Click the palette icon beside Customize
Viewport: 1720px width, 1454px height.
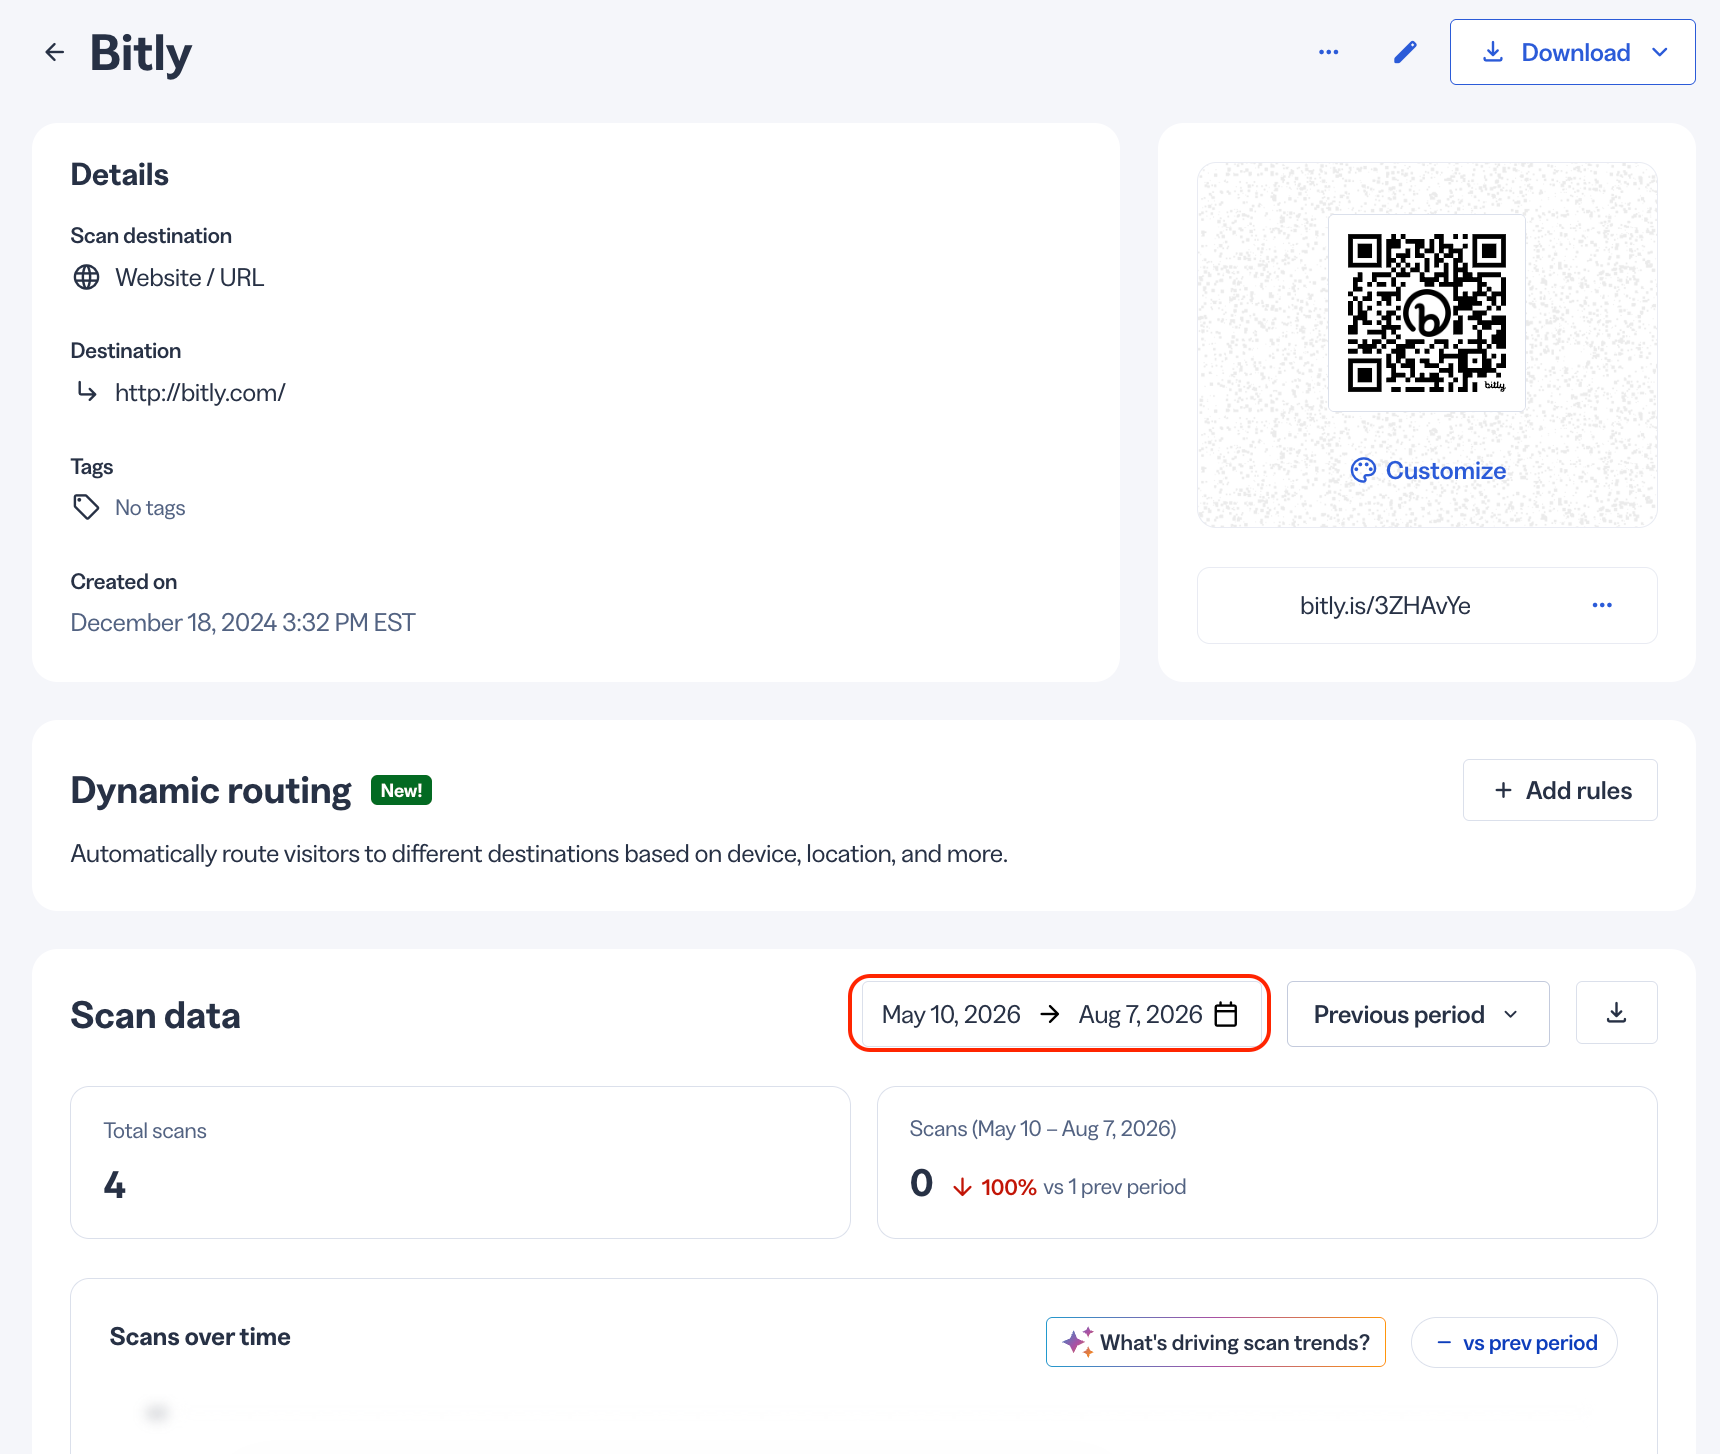click(x=1363, y=470)
